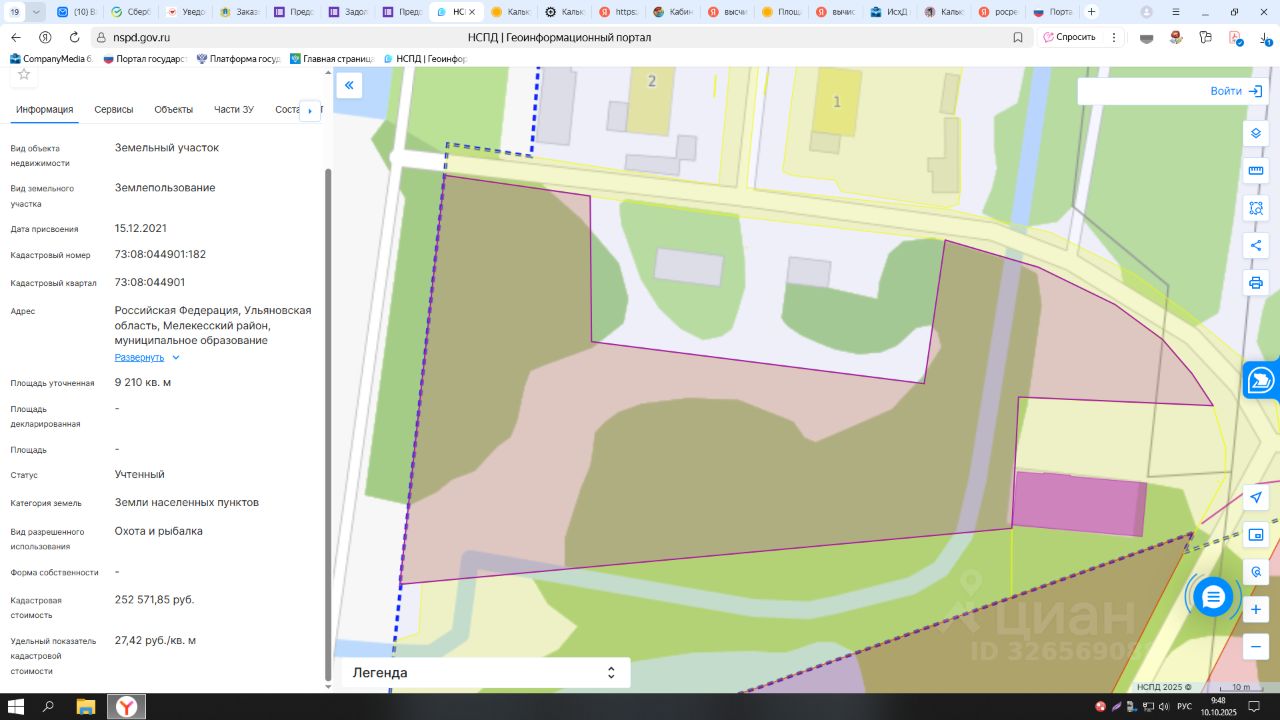Click the Земли населенных пунктов value
This screenshot has width=1280, height=720.
tap(187, 503)
